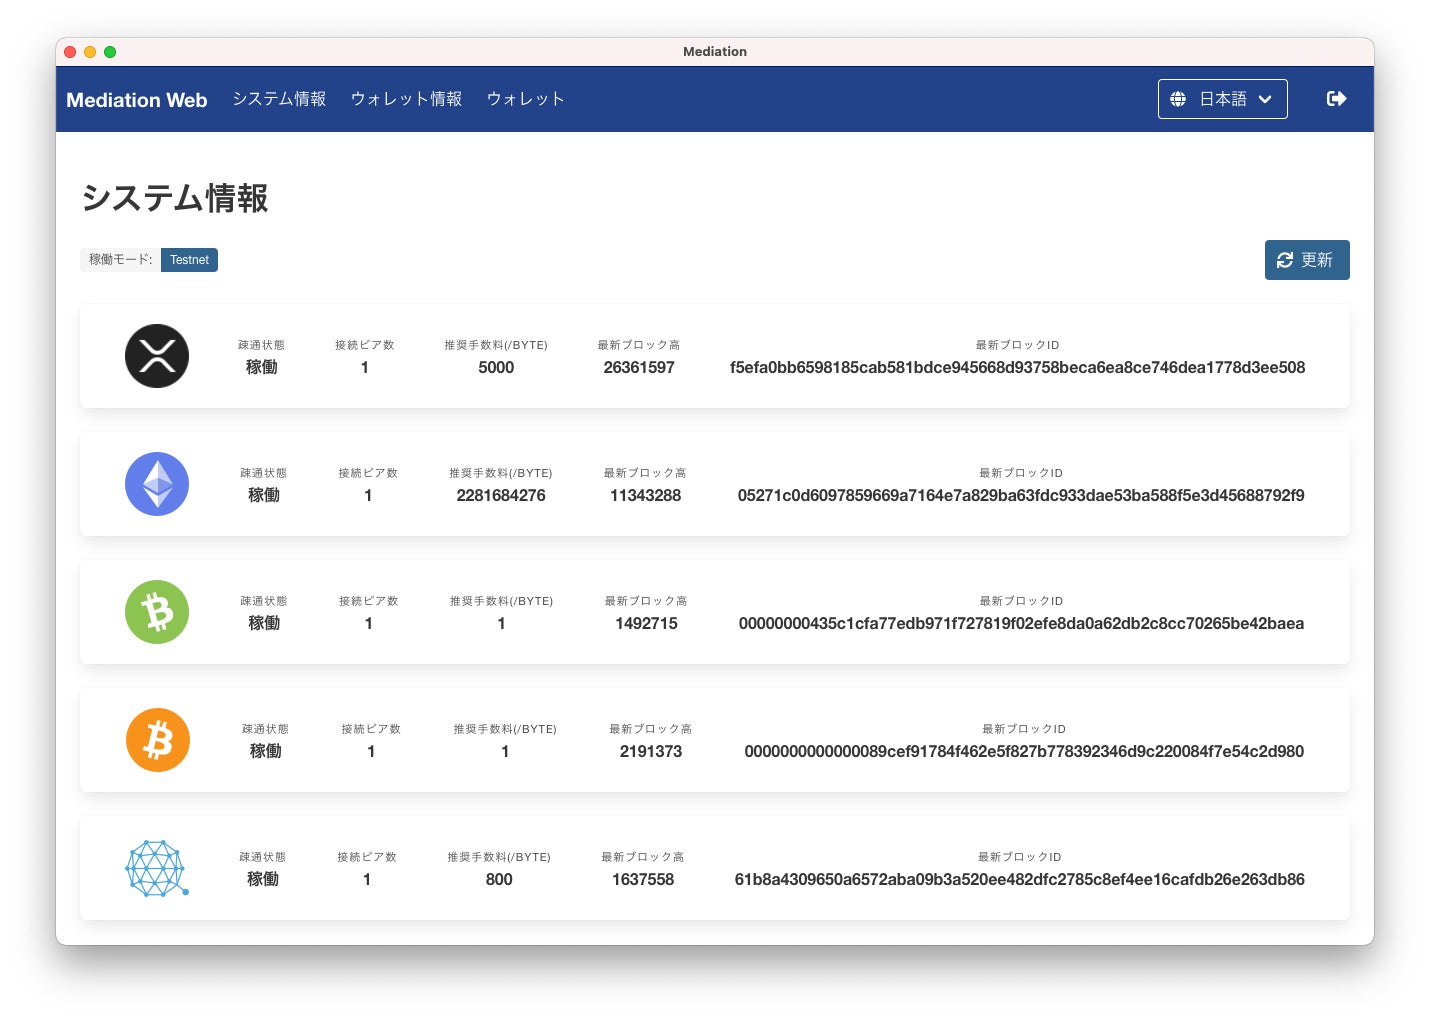This screenshot has height=1019, width=1430.
Task: Open the システム情報 nav menu
Action: pyautogui.click(x=279, y=99)
